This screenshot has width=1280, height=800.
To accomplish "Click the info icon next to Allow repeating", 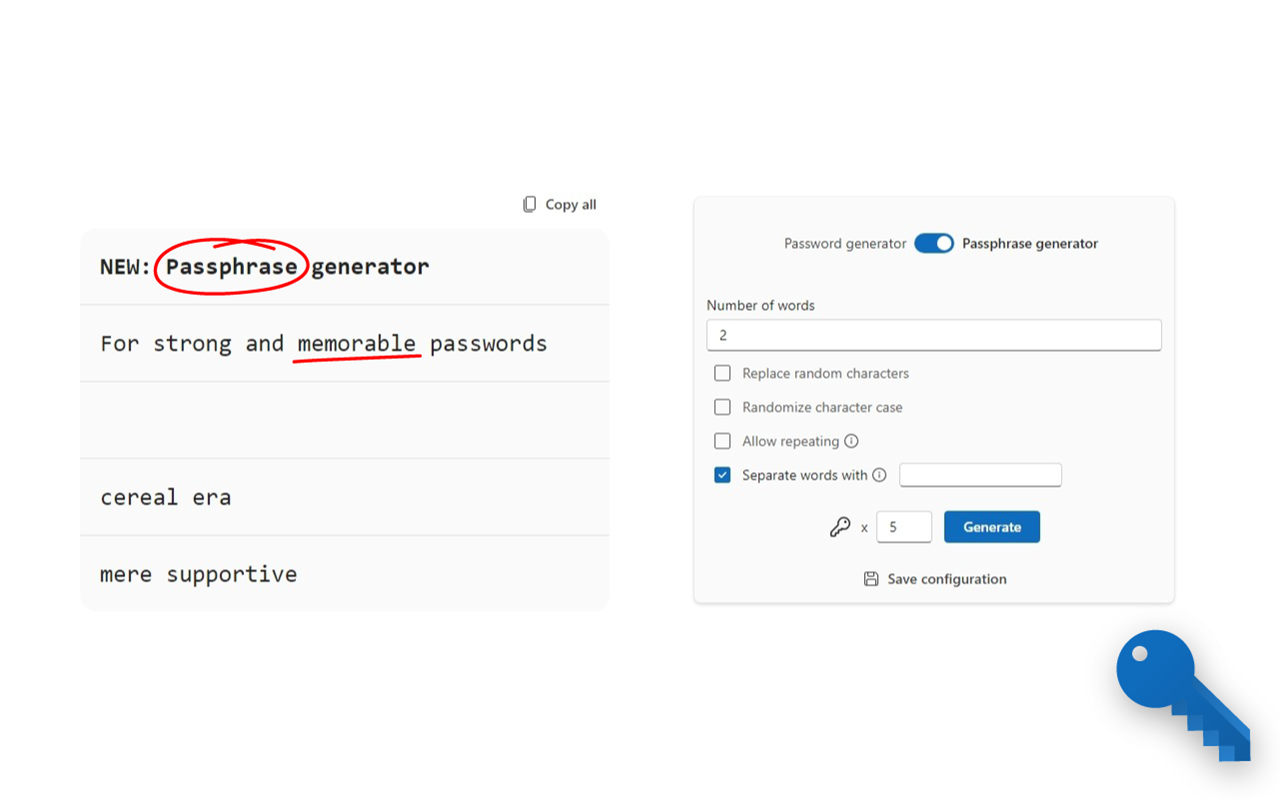I will (851, 441).
